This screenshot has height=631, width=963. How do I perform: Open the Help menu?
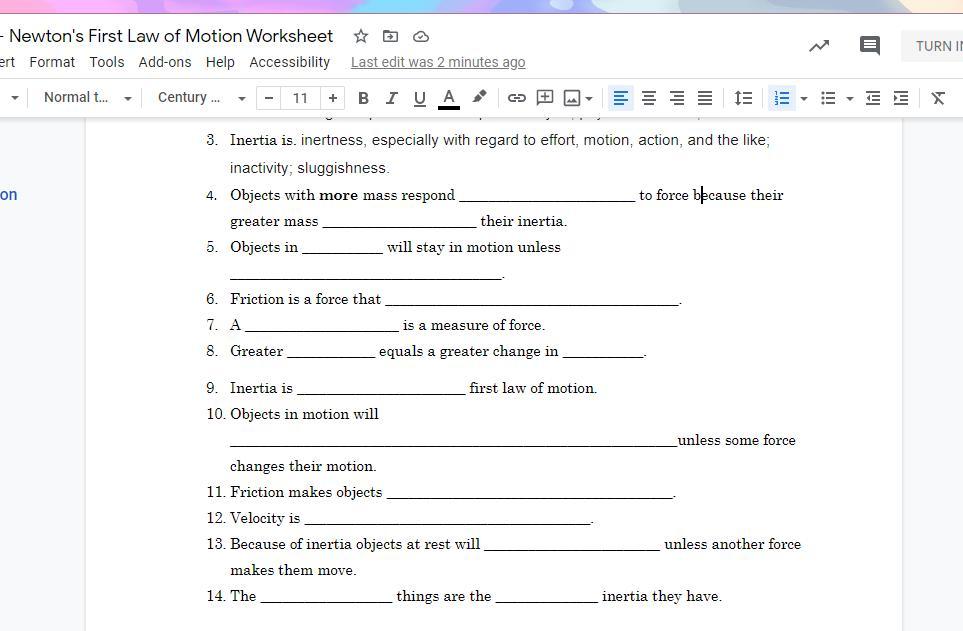220,62
